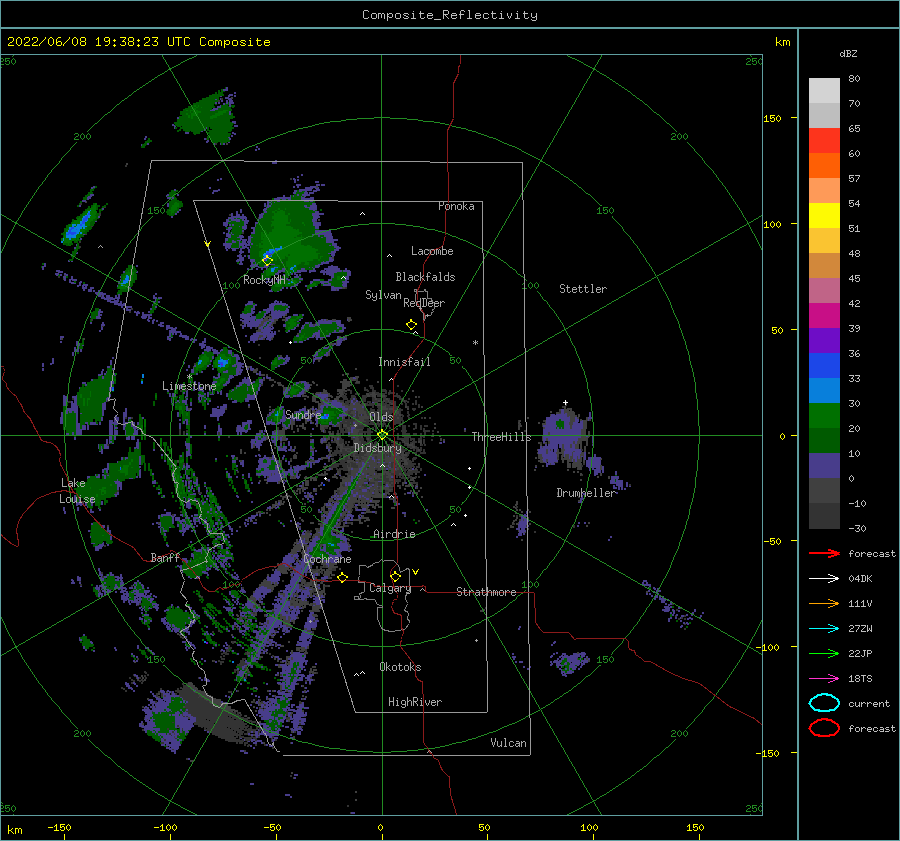
Task: Click yellow diamond marker inside Calgary outline
Action: 395,576
